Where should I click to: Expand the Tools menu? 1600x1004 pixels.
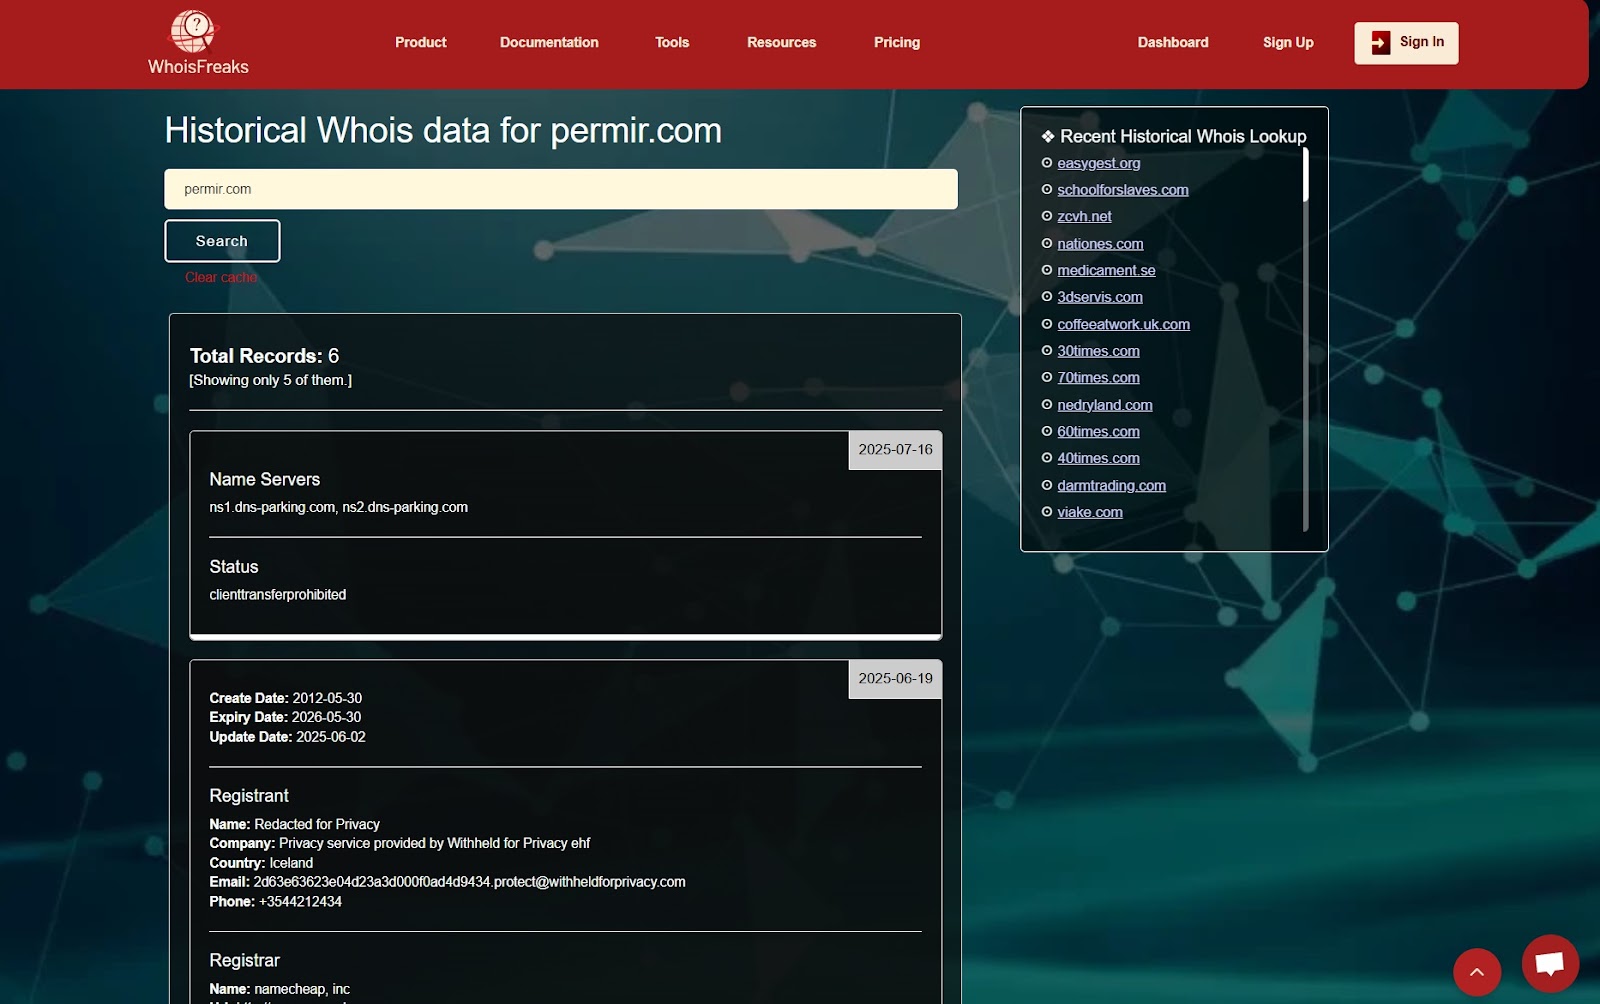pyautogui.click(x=672, y=43)
